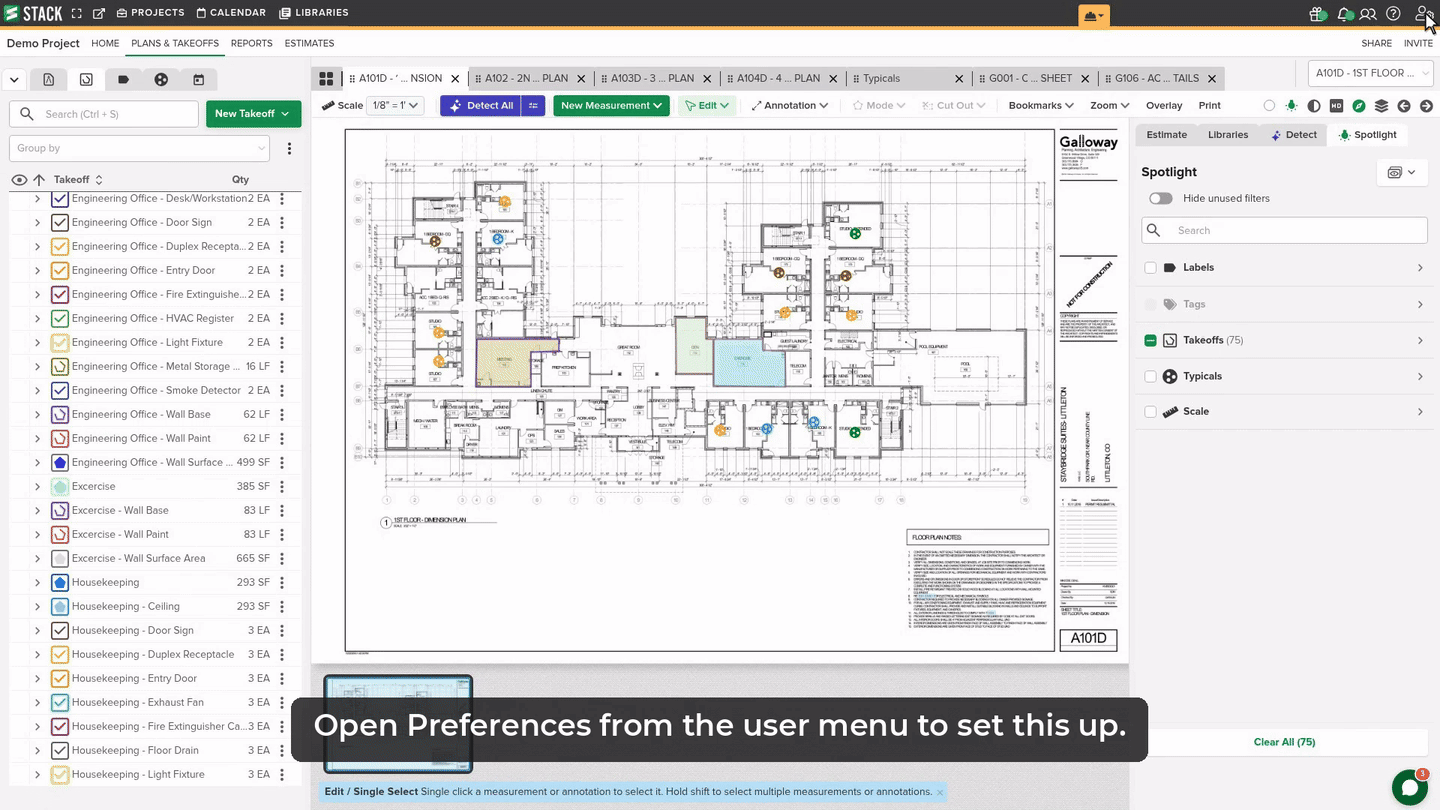
Task: Toggle the Takeoffs (75) filter checkbox
Action: tap(1150, 341)
